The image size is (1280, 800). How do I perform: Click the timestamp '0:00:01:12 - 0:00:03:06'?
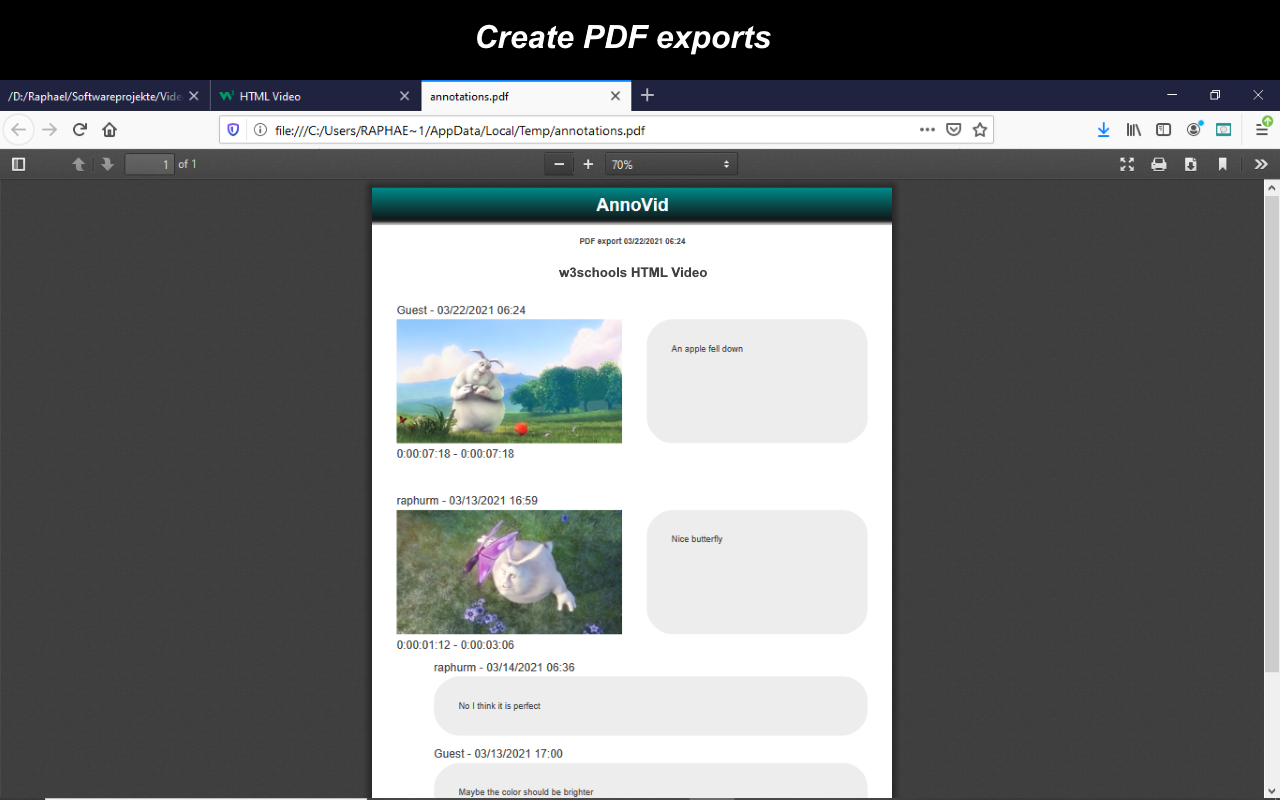click(455, 645)
